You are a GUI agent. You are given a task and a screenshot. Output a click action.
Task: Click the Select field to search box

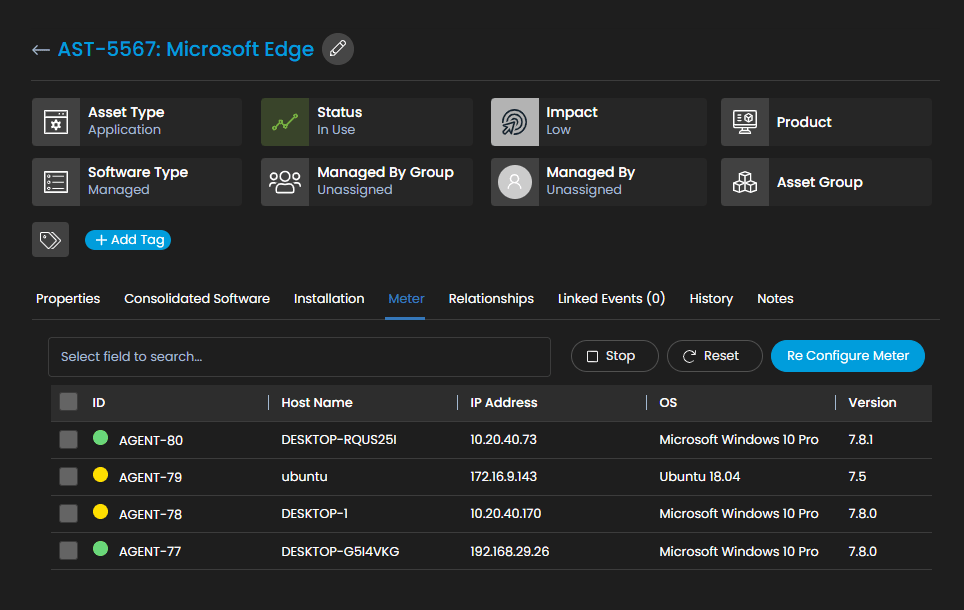click(x=299, y=357)
